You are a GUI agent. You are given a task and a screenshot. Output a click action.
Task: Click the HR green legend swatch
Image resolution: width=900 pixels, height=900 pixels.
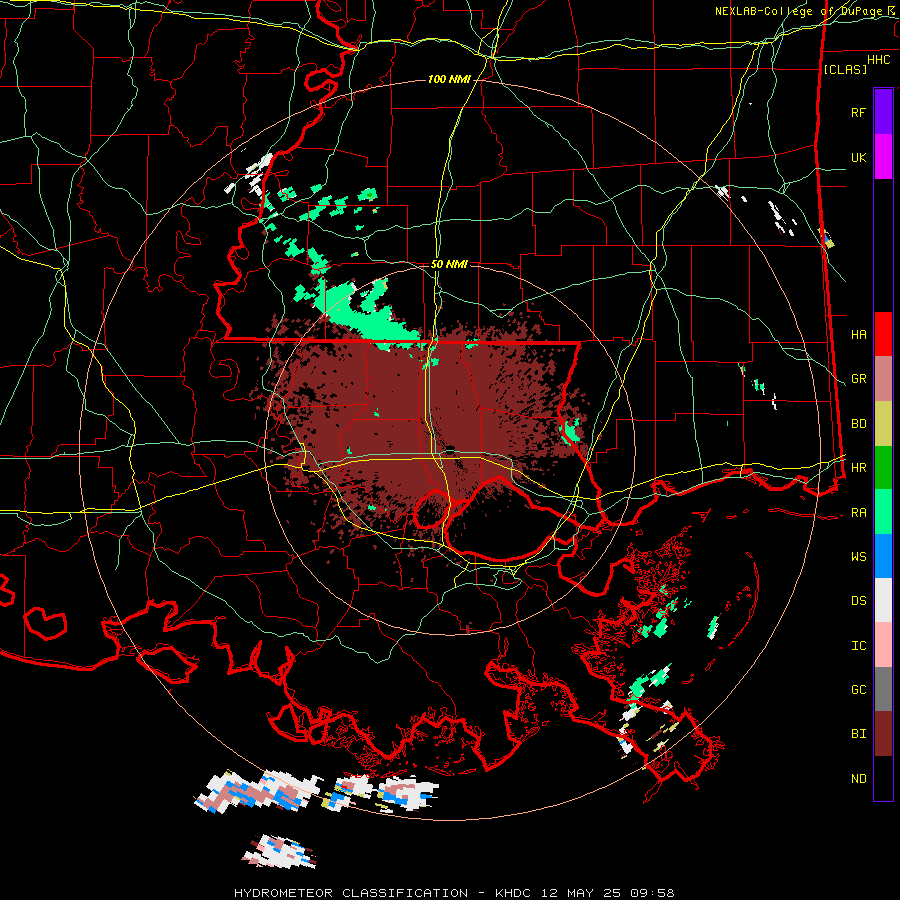(883, 468)
